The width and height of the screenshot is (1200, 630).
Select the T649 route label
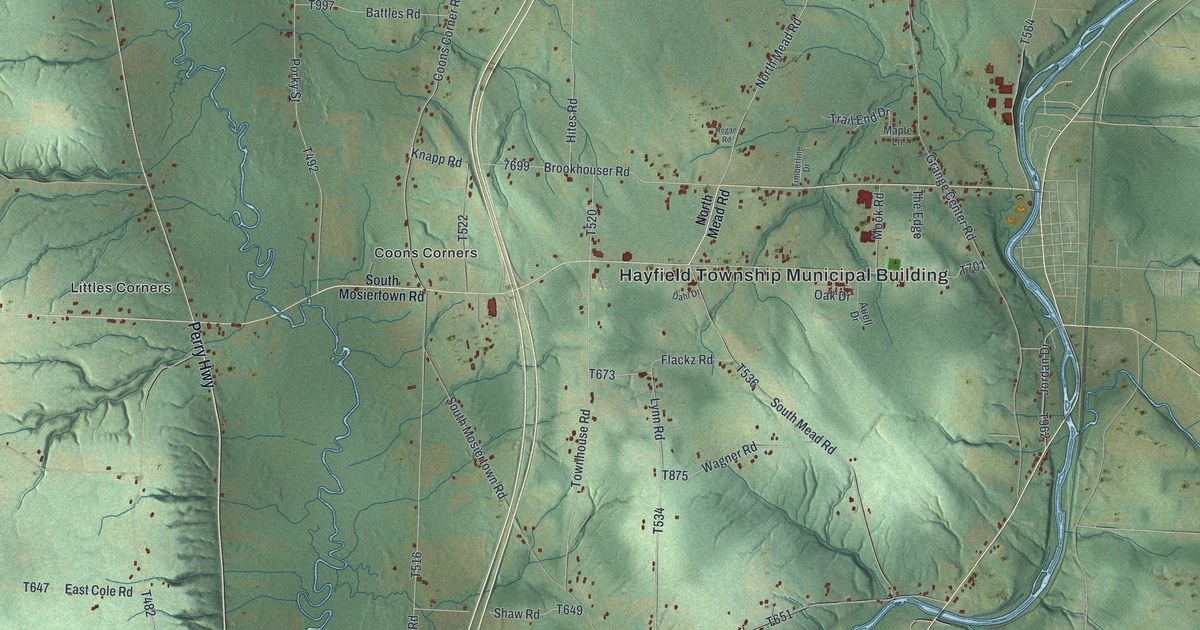point(569,610)
